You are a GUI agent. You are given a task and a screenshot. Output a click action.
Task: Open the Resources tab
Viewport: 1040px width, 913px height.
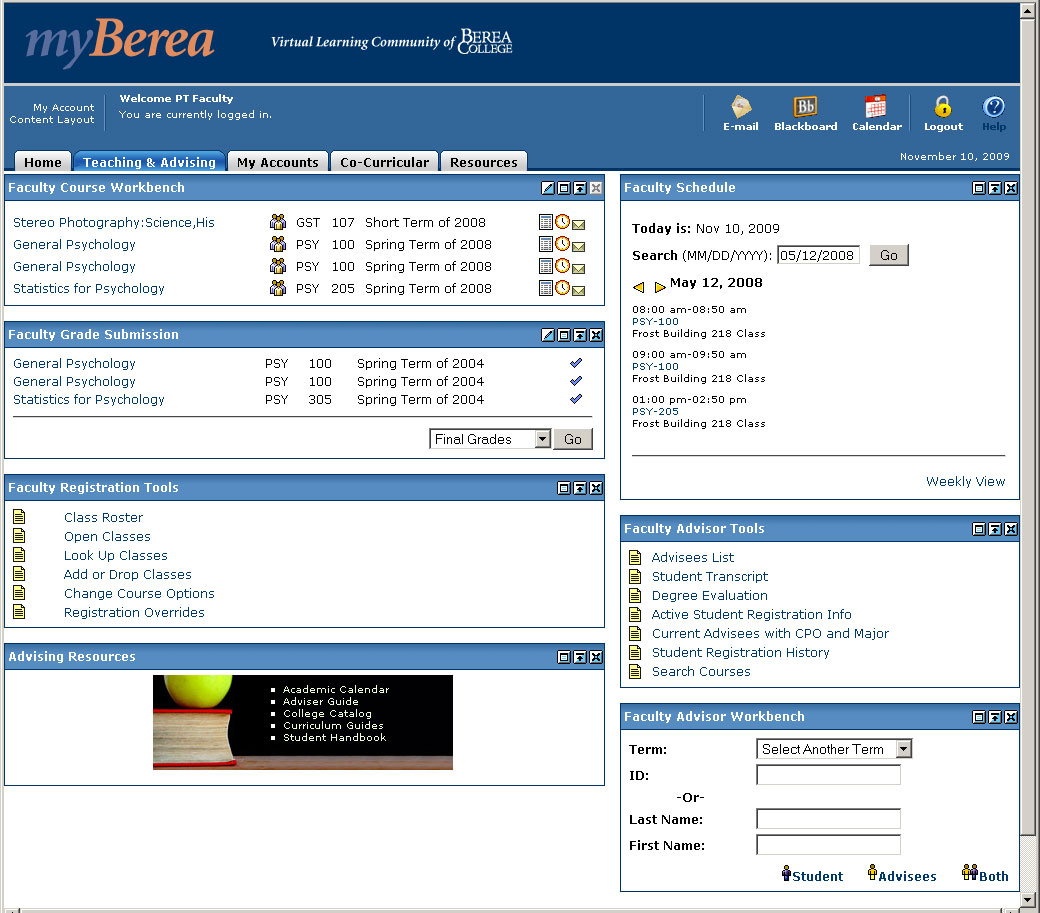pyautogui.click(x=484, y=162)
